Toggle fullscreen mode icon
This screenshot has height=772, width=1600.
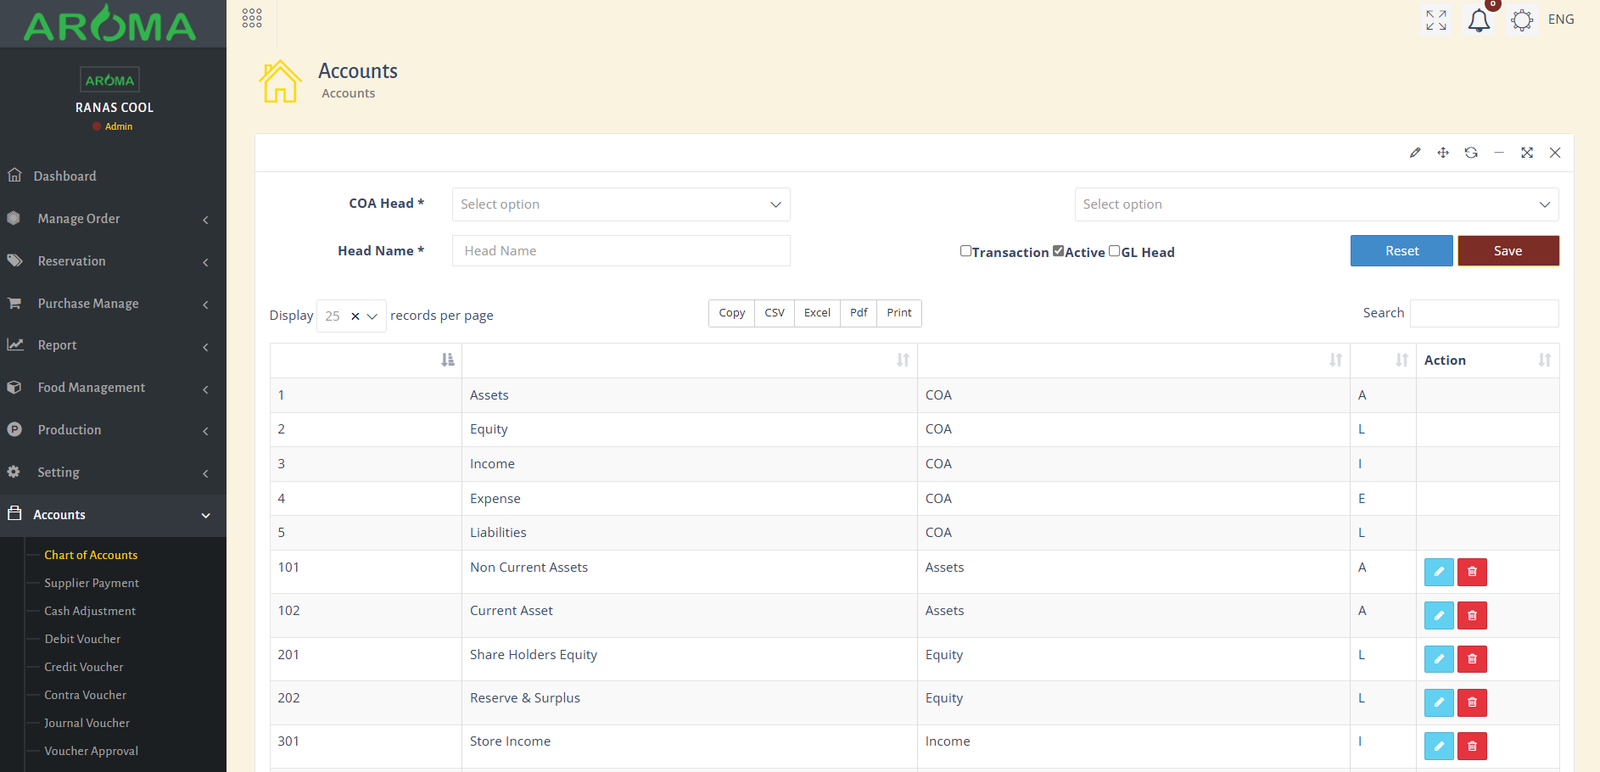(1436, 20)
